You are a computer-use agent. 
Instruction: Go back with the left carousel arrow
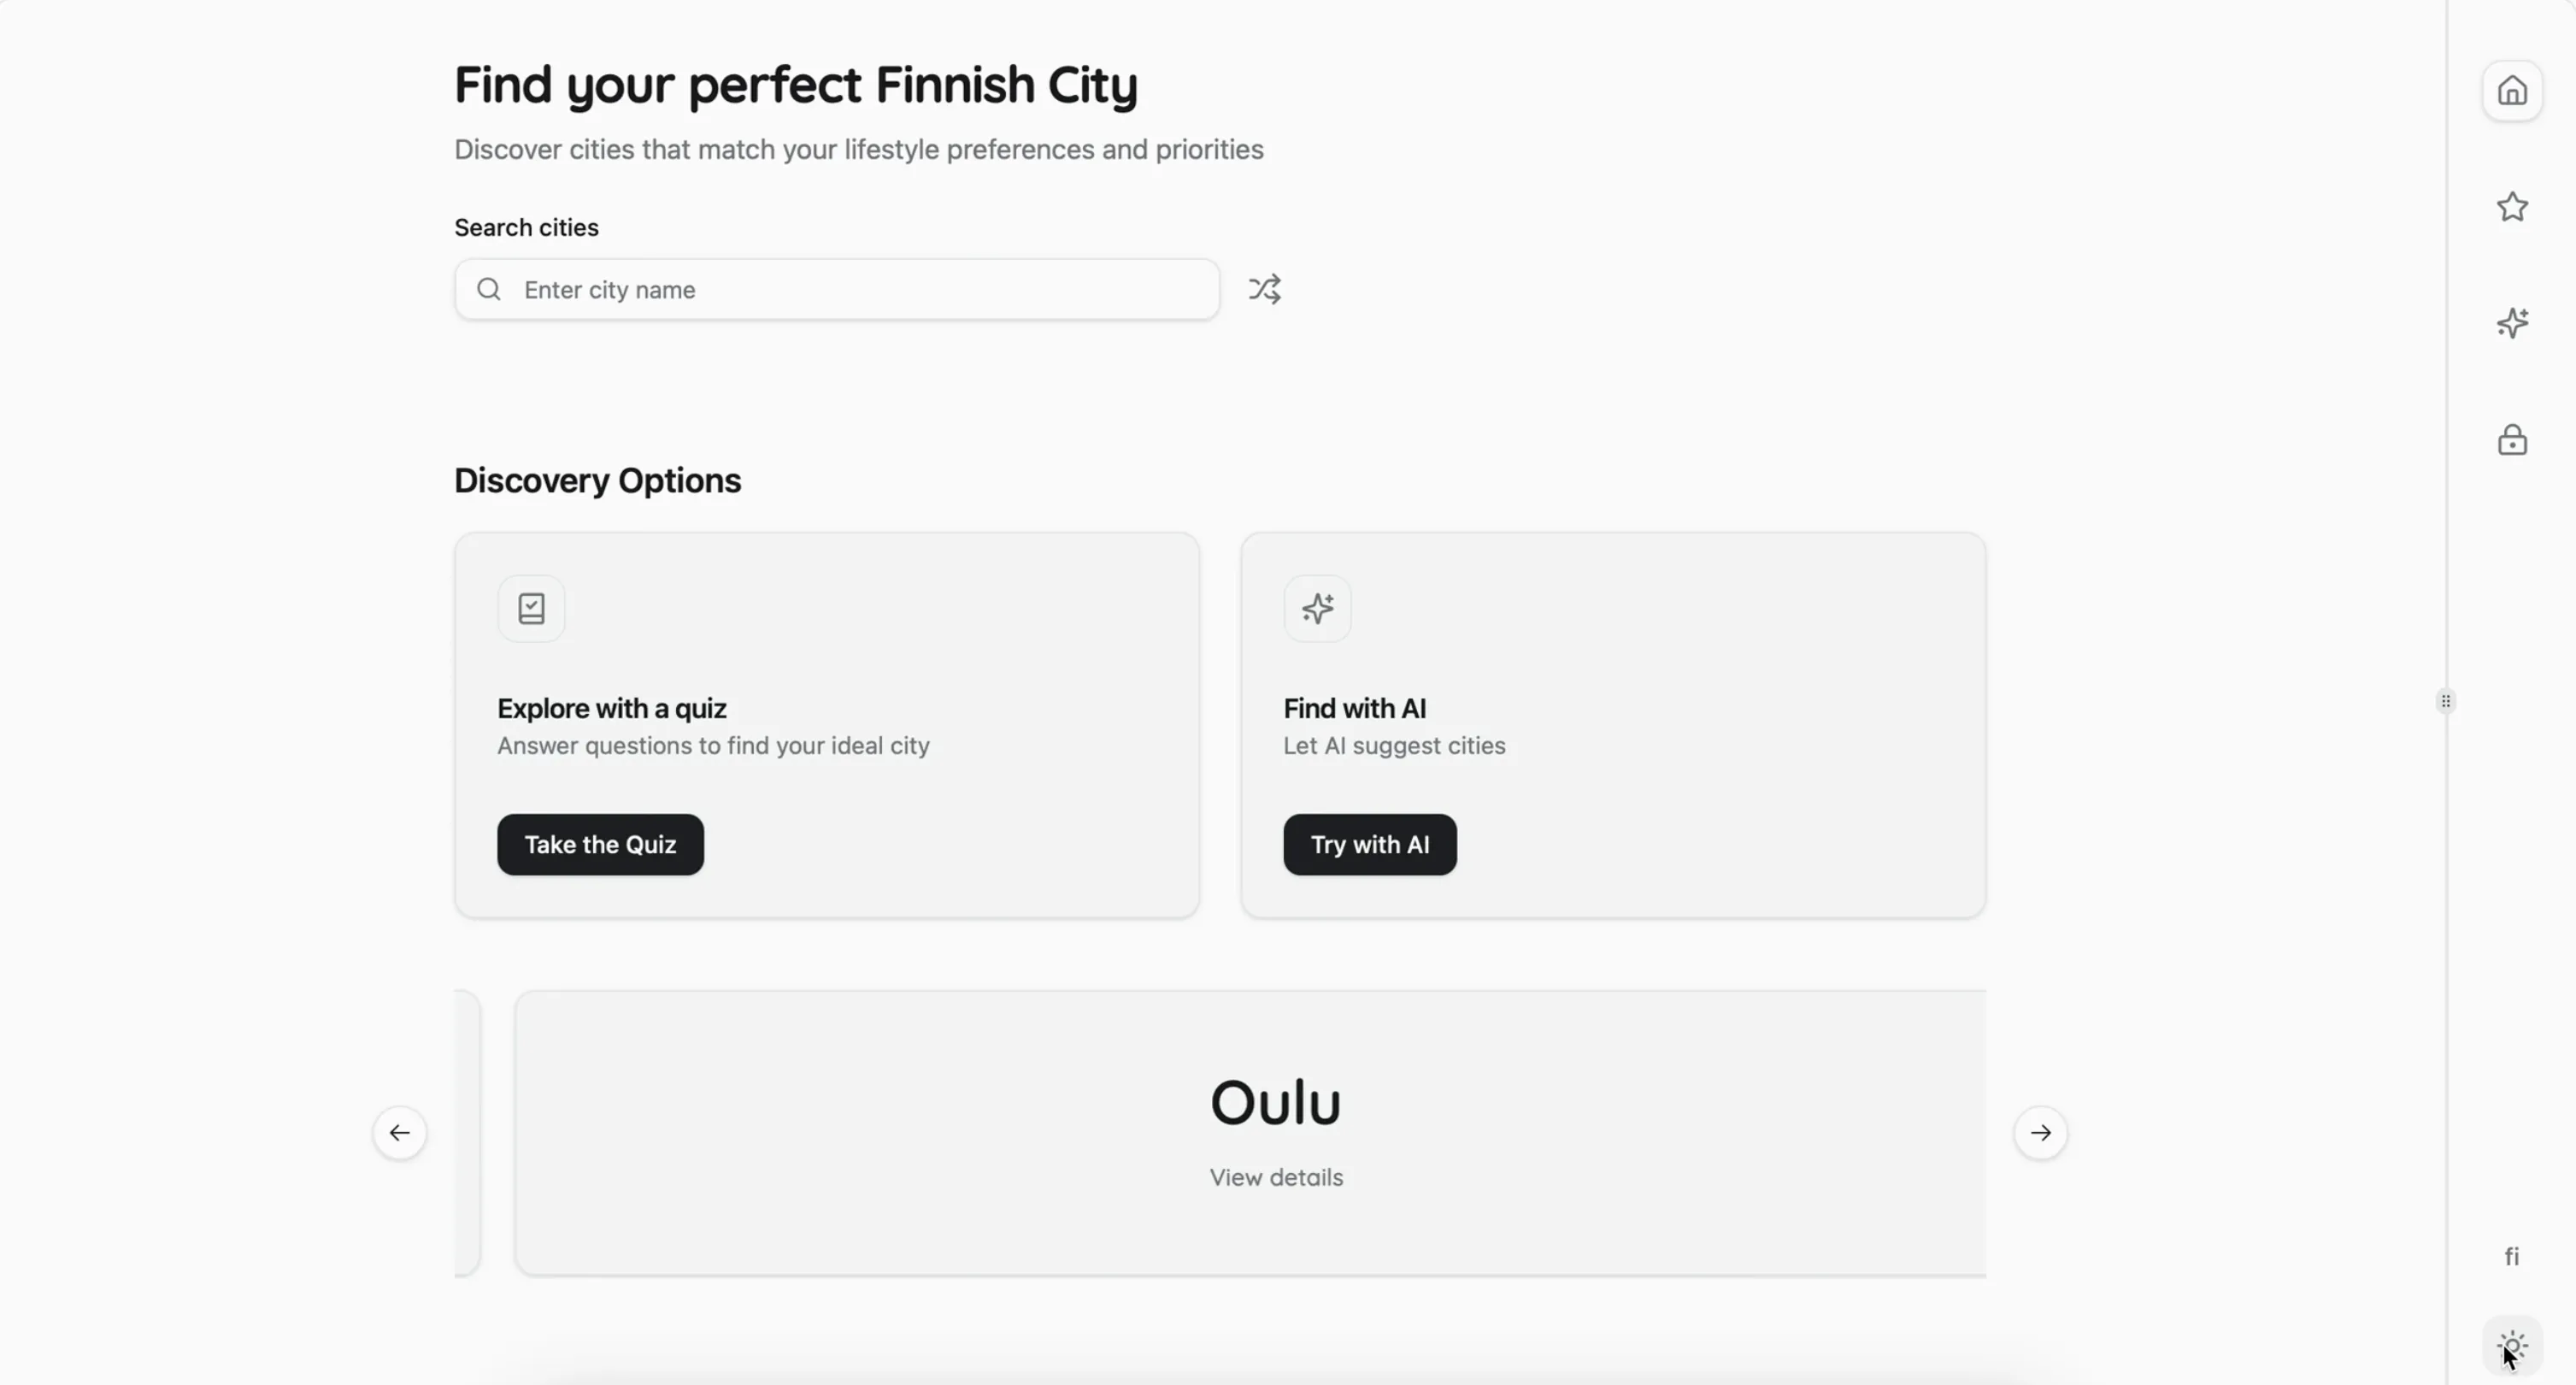pyautogui.click(x=400, y=1132)
